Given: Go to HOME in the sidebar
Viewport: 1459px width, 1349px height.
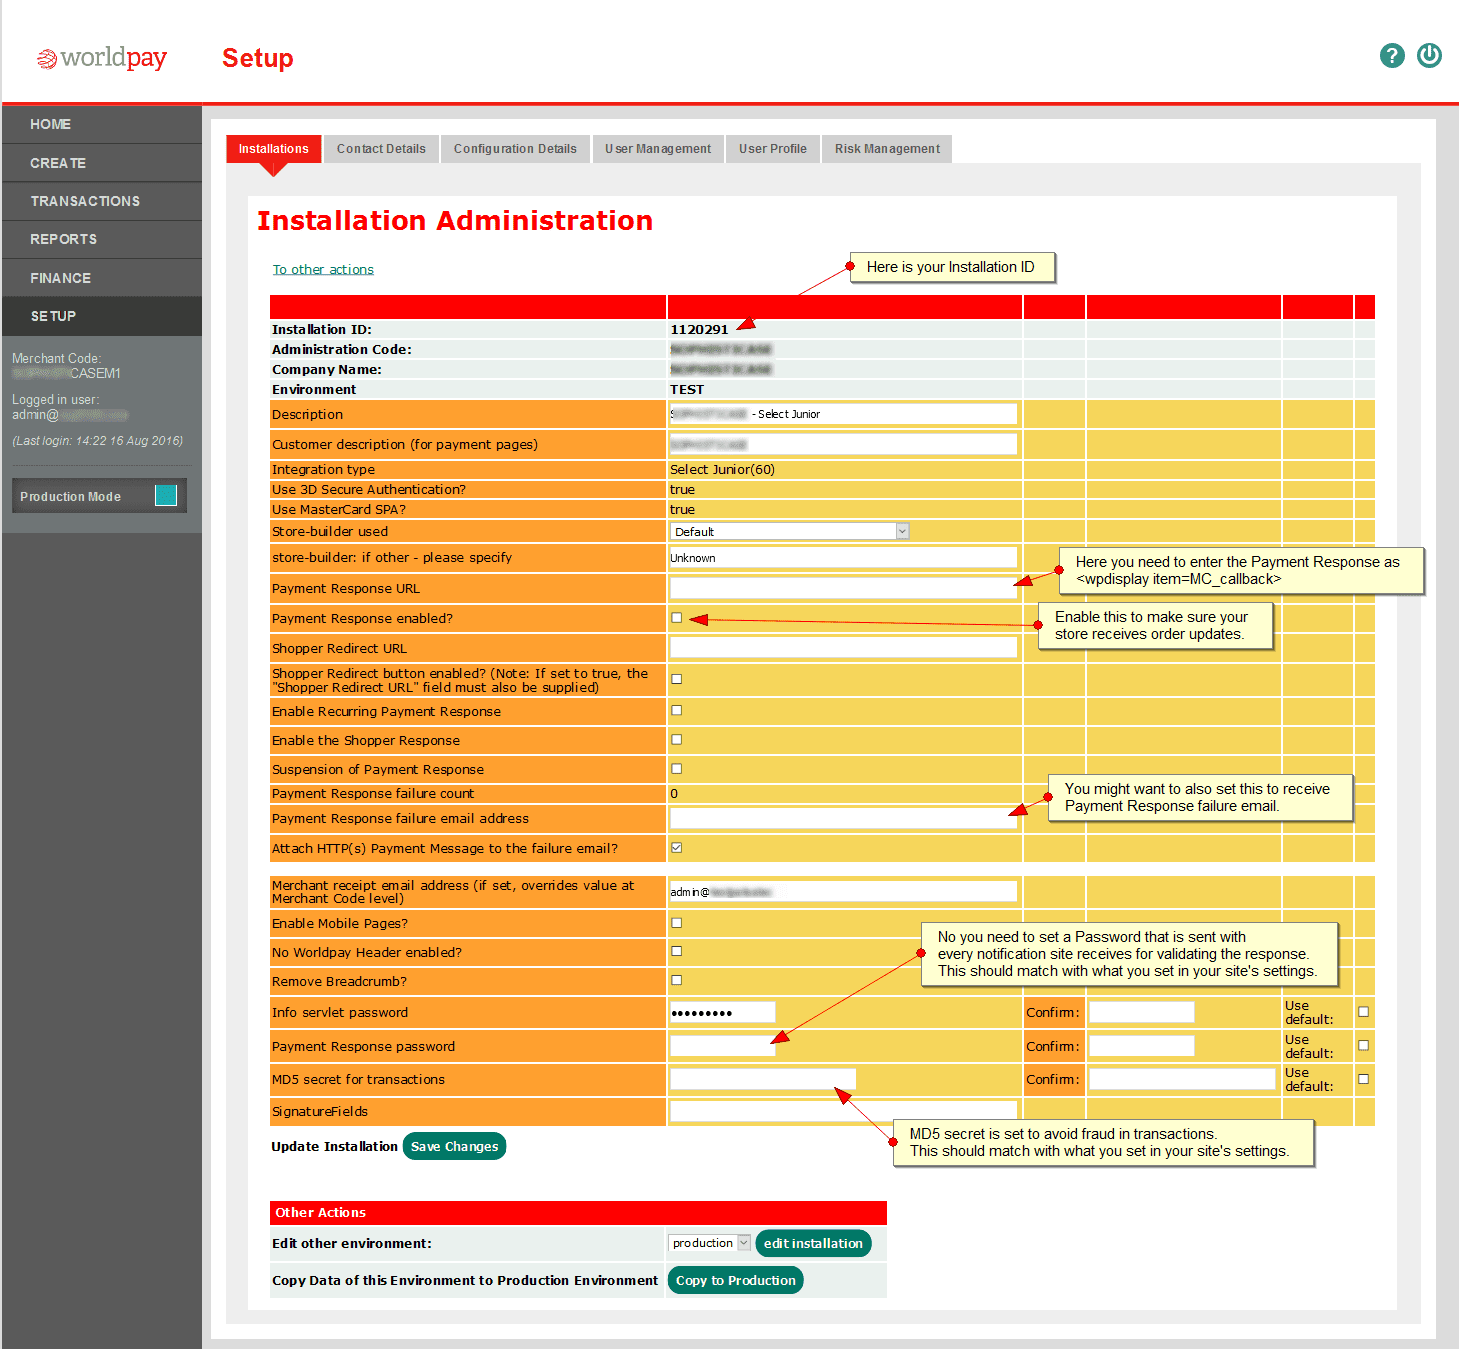Looking at the screenshot, I should (x=102, y=124).
